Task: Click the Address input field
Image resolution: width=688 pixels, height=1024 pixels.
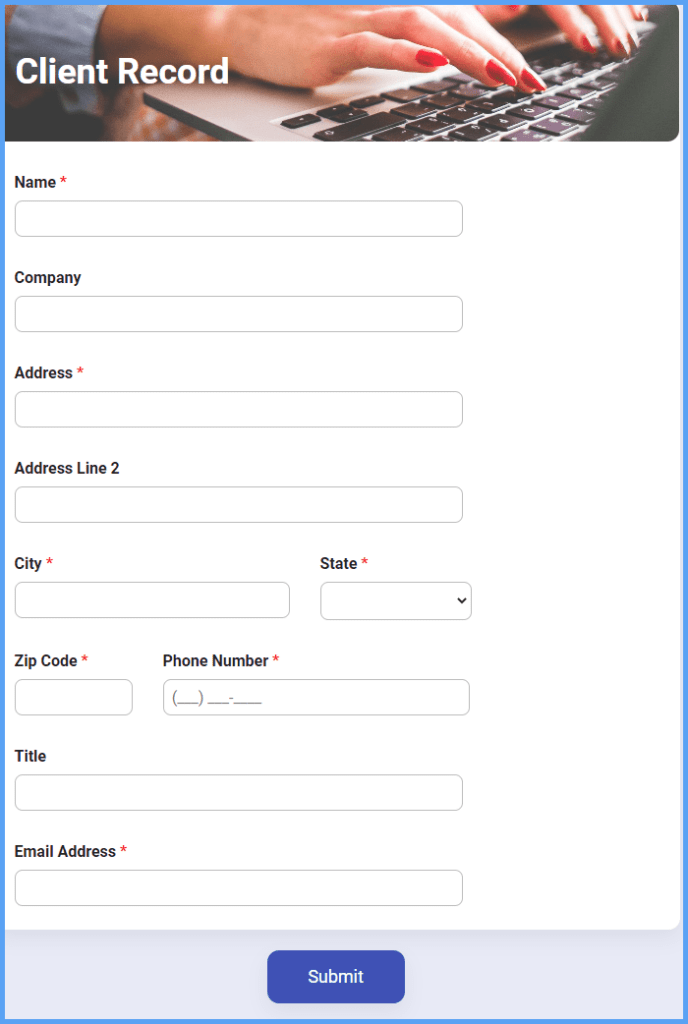Action: [x=238, y=409]
